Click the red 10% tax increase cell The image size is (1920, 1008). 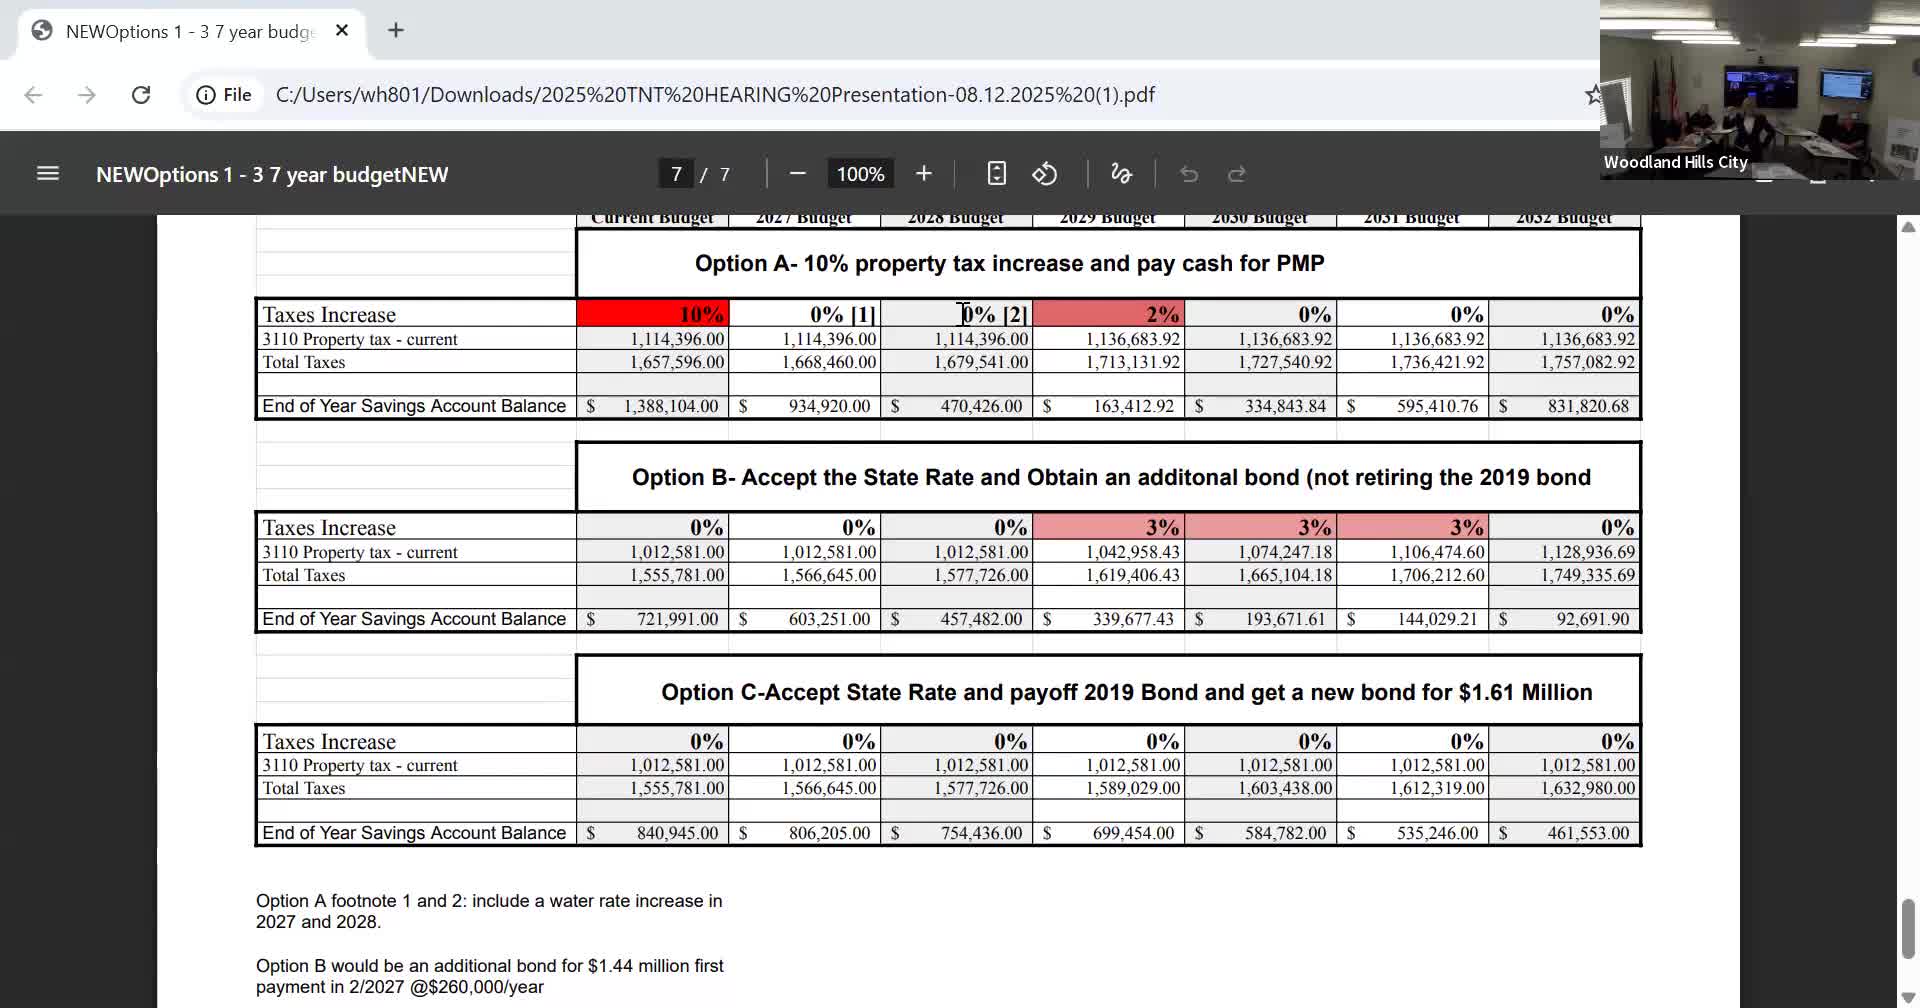tap(653, 314)
